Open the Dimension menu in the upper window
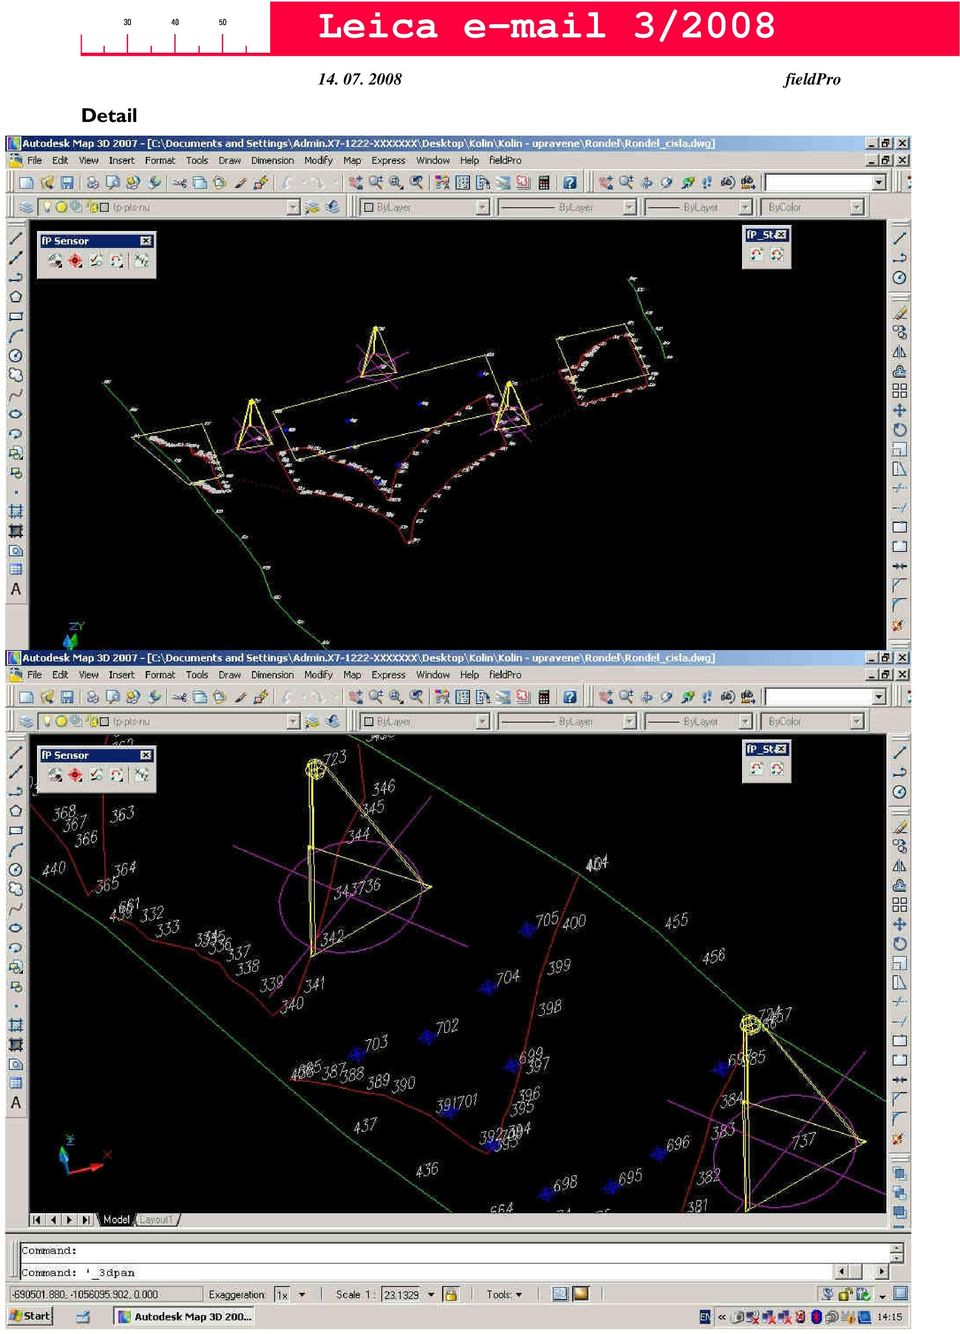 coord(272,160)
